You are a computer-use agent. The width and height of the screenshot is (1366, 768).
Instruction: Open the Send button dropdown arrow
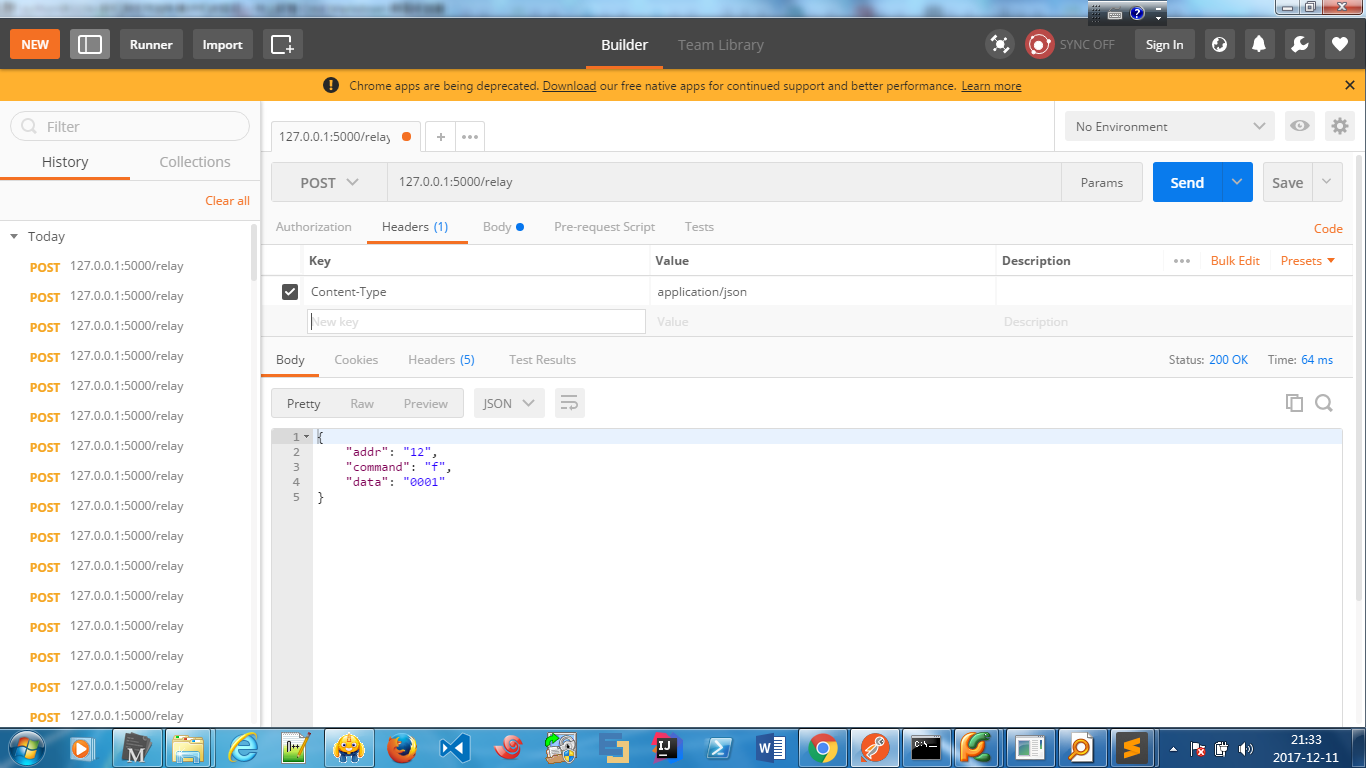(x=1237, y=182)
